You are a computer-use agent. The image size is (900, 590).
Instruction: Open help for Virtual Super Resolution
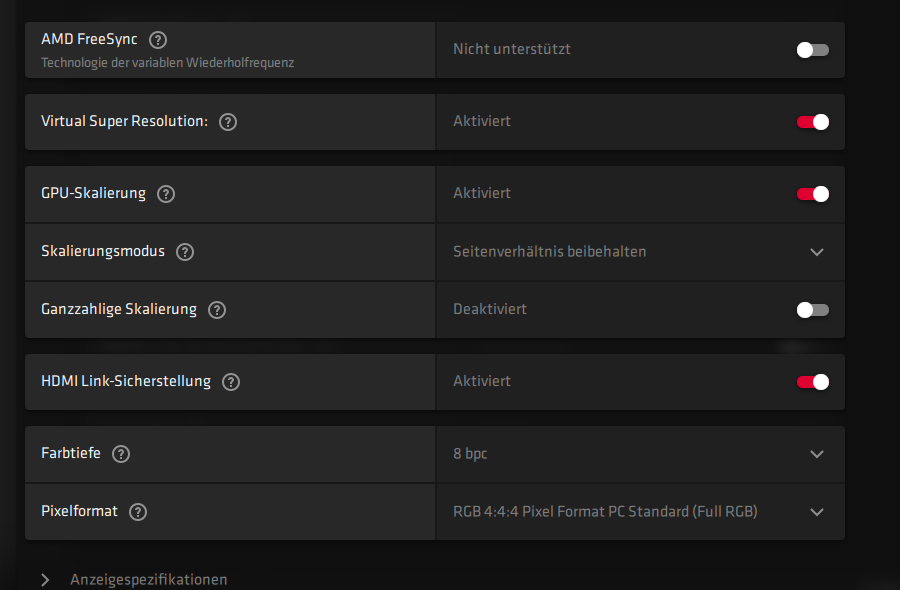(228, 122)
